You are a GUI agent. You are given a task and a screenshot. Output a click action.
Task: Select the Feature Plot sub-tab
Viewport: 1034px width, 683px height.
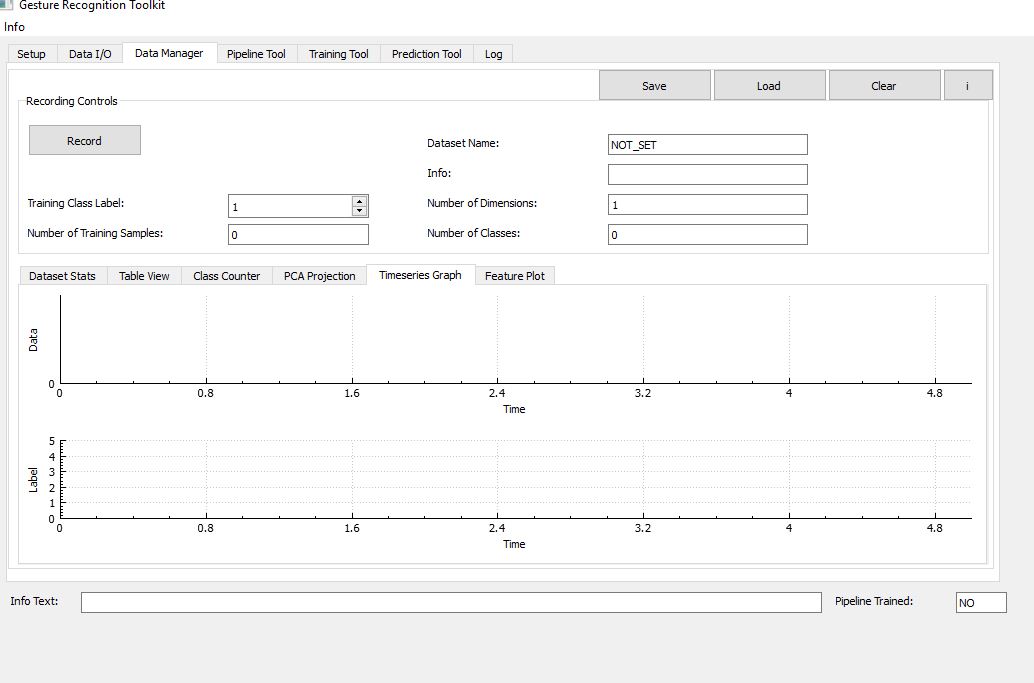pos(515,276)
